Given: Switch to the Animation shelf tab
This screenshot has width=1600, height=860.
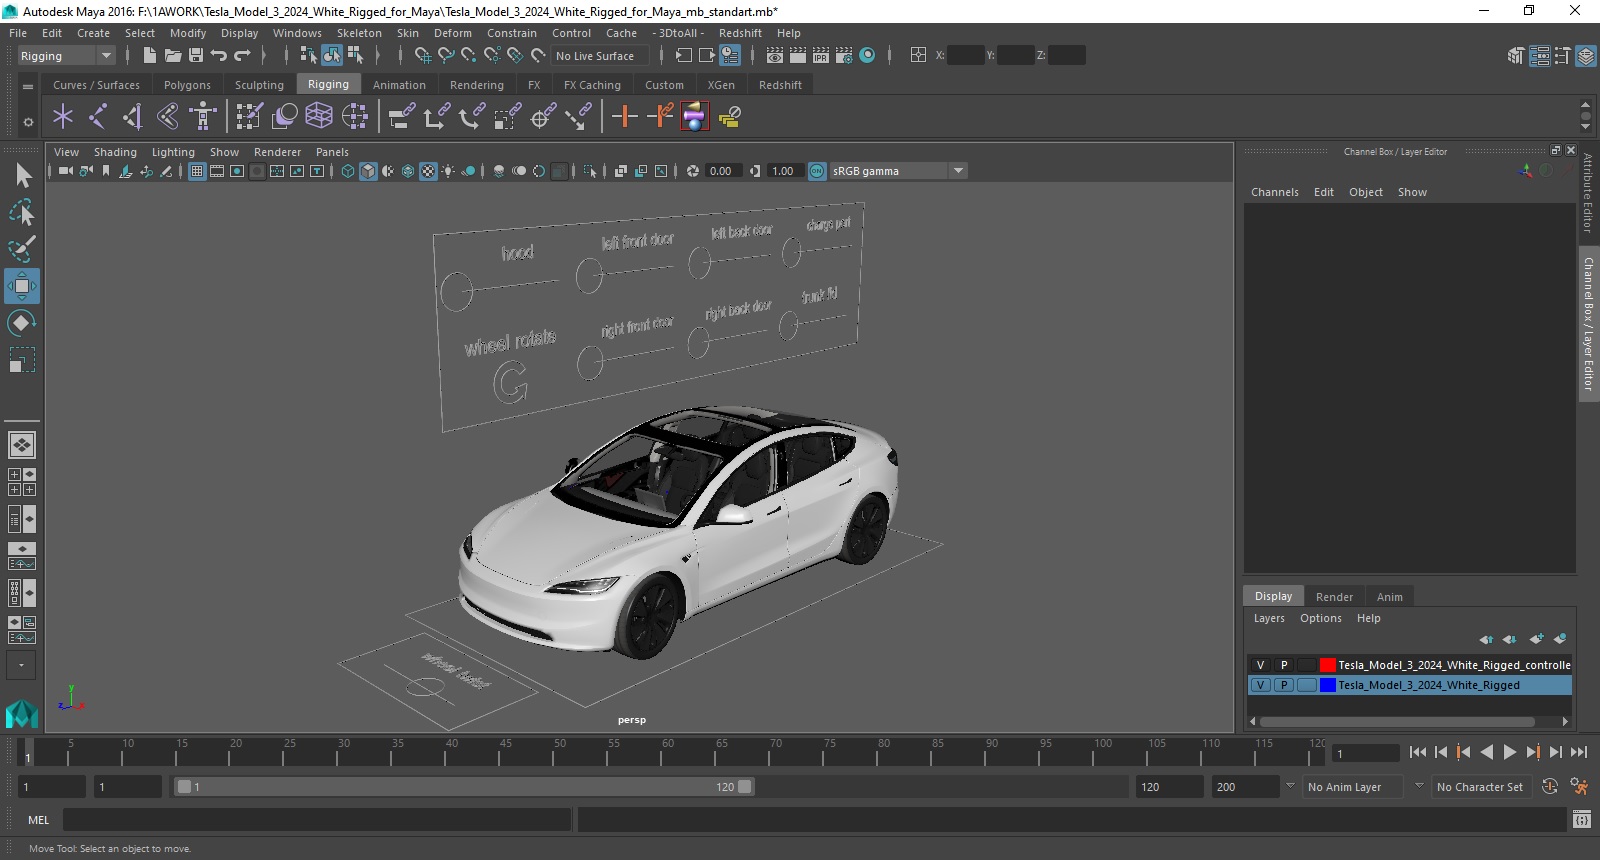Looking at the screenshot, I should pyautogui.click(x=399, y=85).
